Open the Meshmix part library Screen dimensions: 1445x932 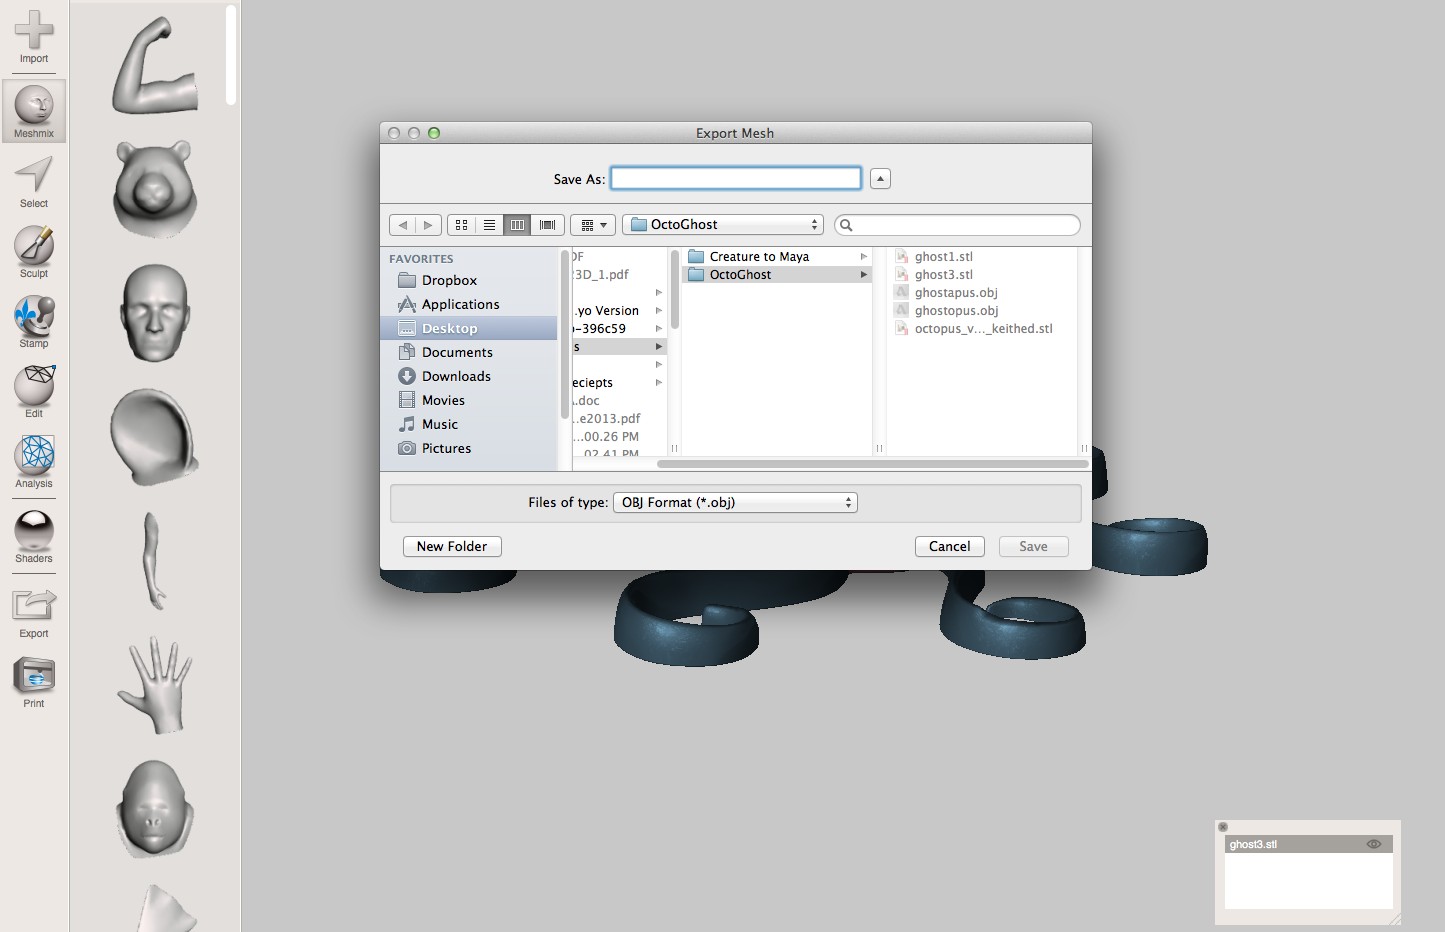coord(33,108)
